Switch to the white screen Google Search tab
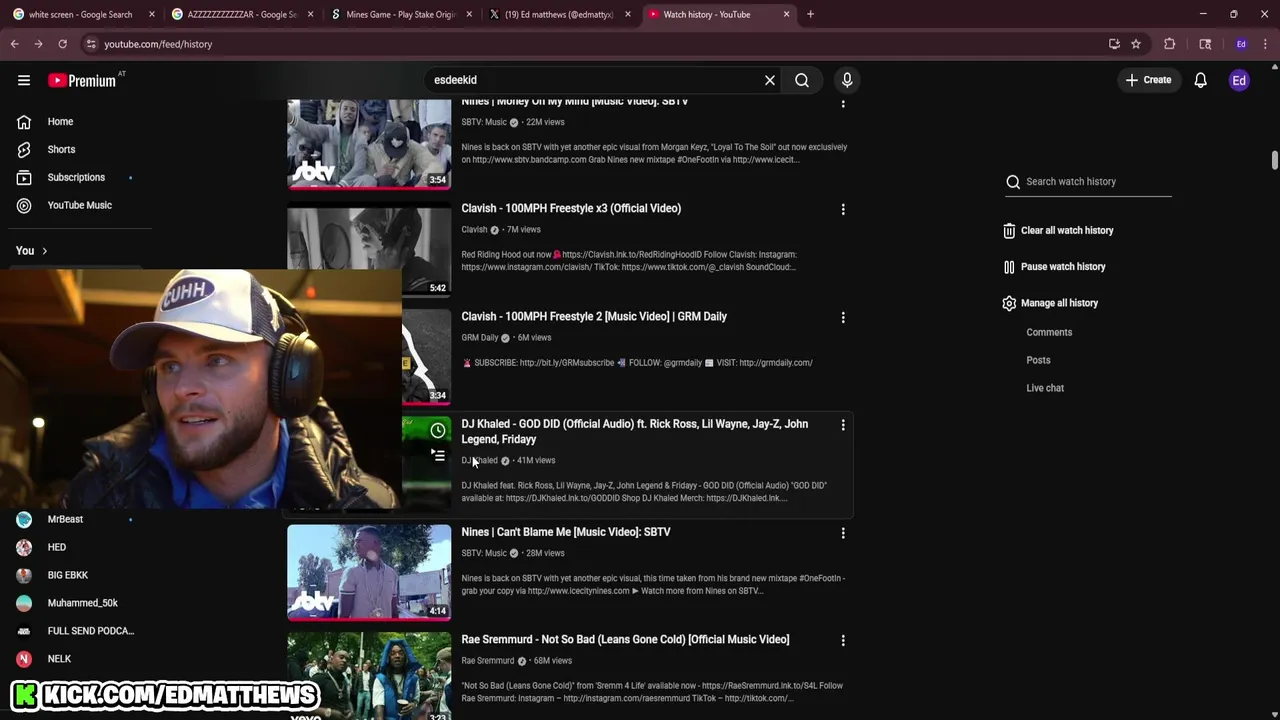The height and width of the screenshot is (720, 1280). click(80, 14)
